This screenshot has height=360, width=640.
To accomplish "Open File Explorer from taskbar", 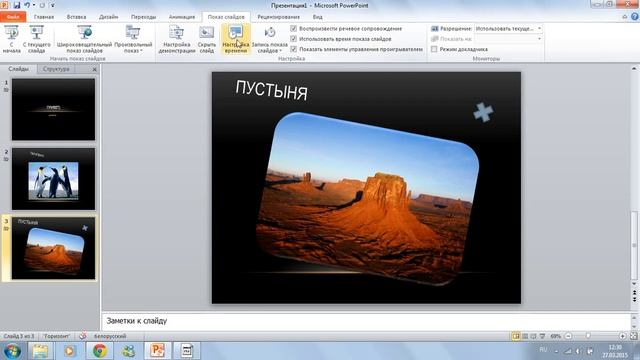I will tap(40, 351).
